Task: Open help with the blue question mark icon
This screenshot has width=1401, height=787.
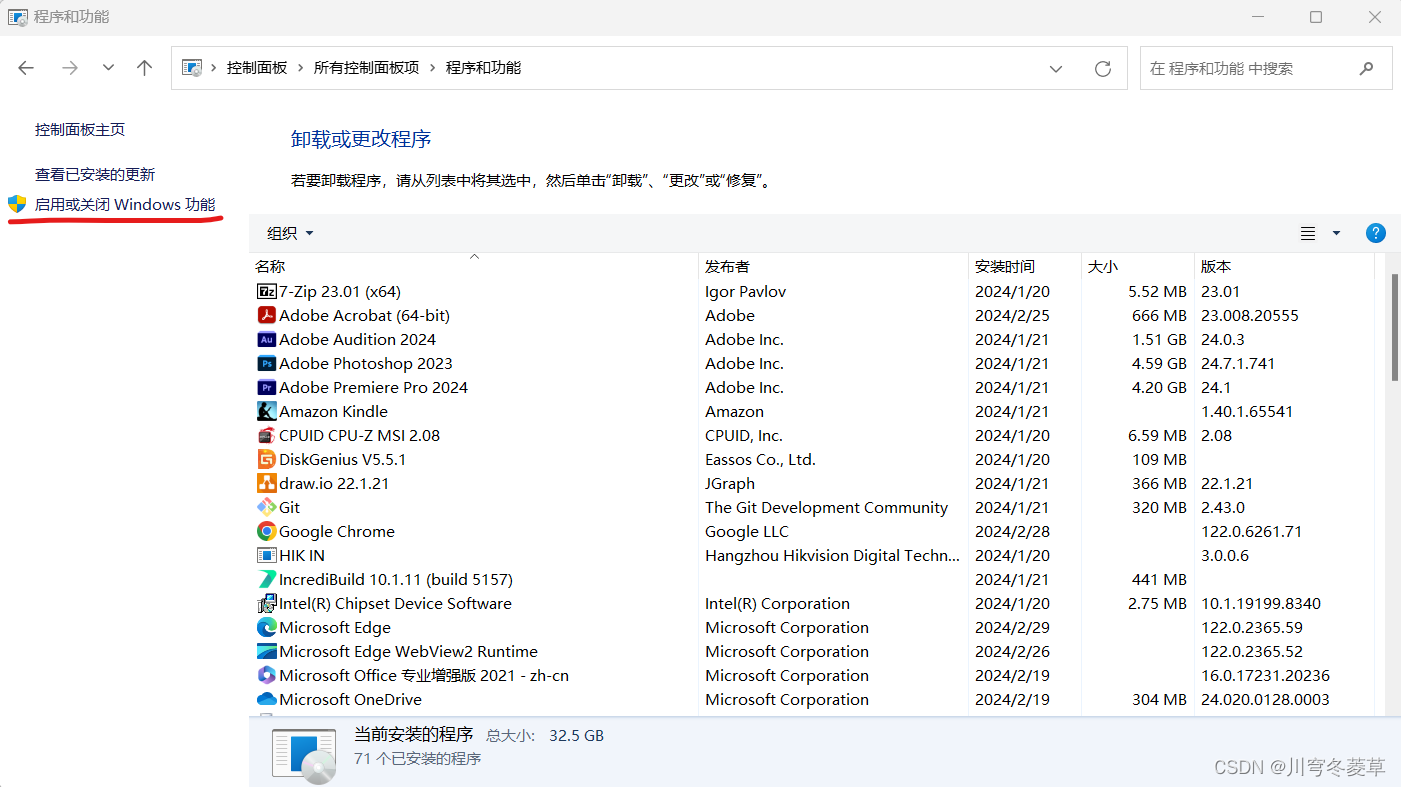Action: coord(1376,233)
